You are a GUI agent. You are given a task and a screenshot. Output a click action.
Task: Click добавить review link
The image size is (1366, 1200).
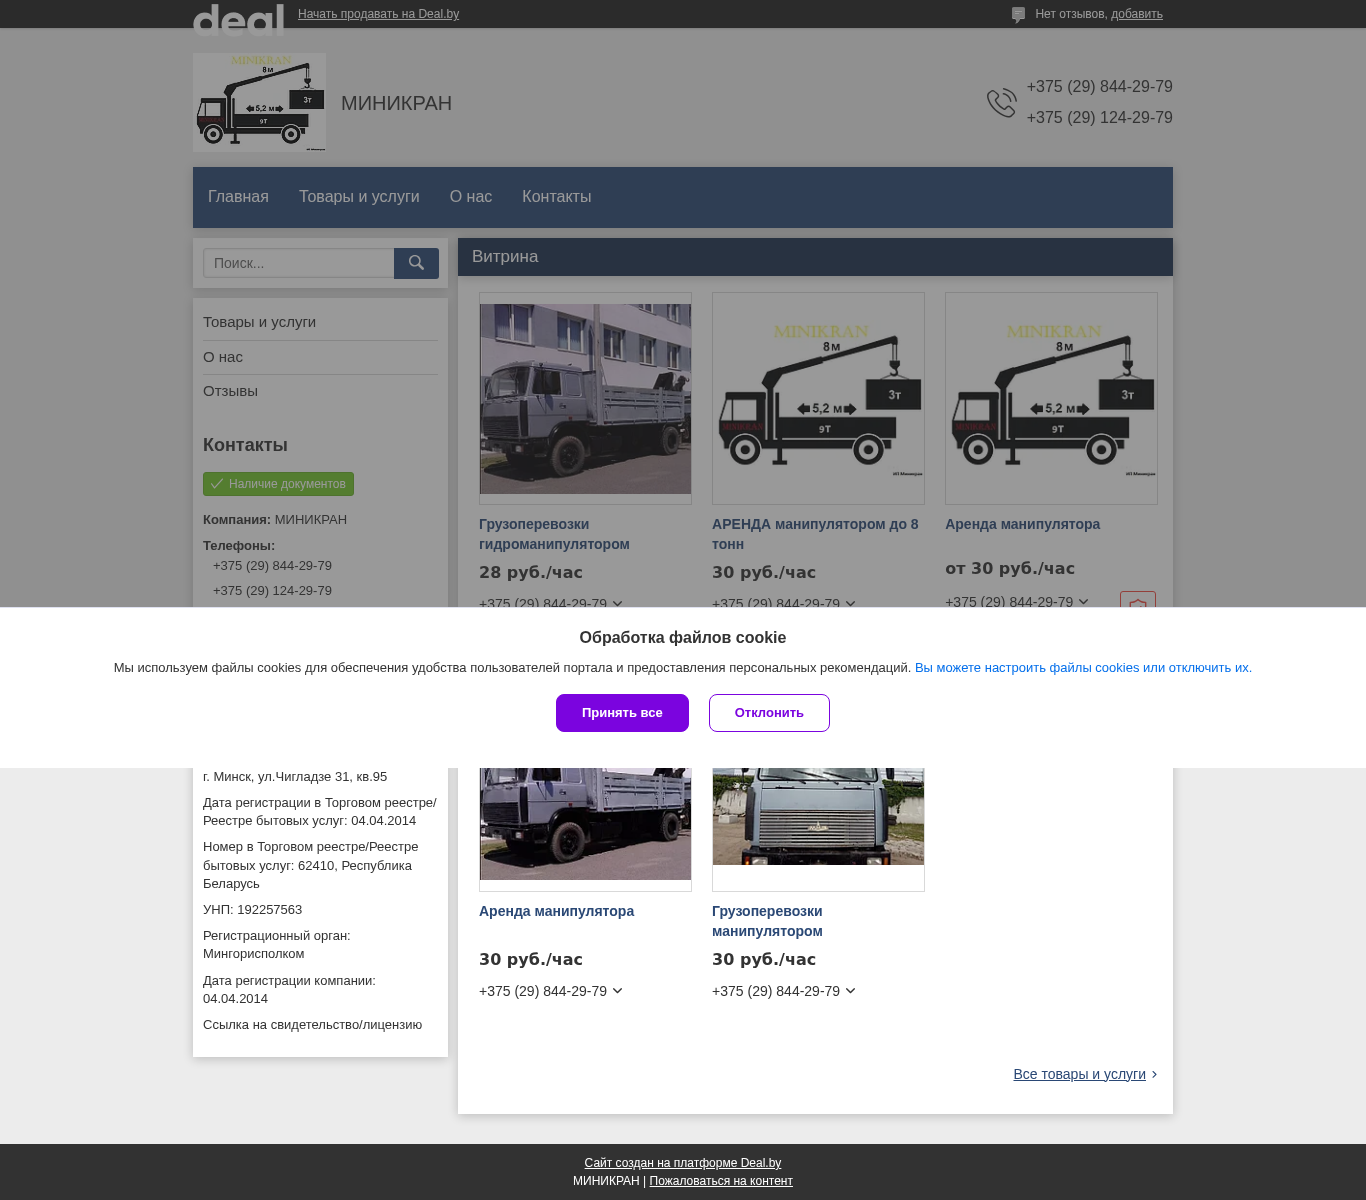pos(1137,14)
